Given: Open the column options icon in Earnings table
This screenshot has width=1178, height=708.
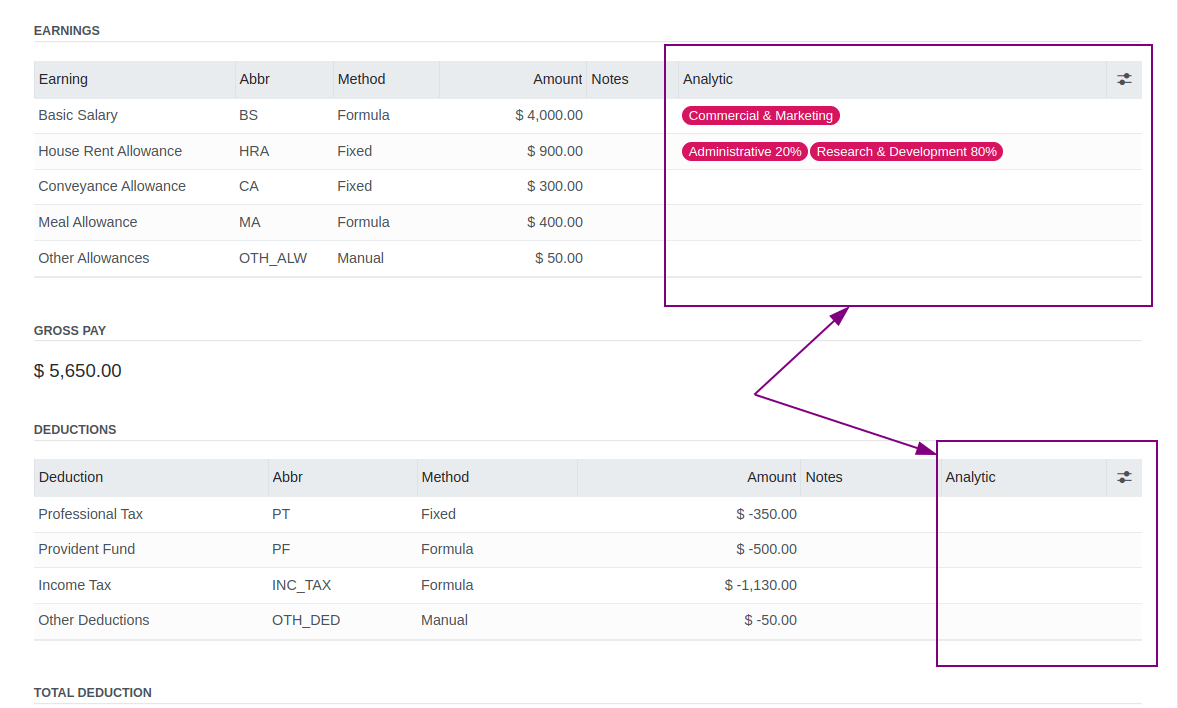Looking at the screenshot, I should [x=1124, y=79].
